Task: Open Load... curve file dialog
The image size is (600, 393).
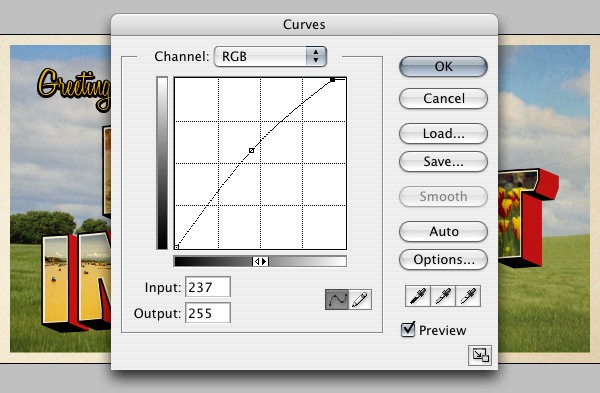Action: pos(443,134)
